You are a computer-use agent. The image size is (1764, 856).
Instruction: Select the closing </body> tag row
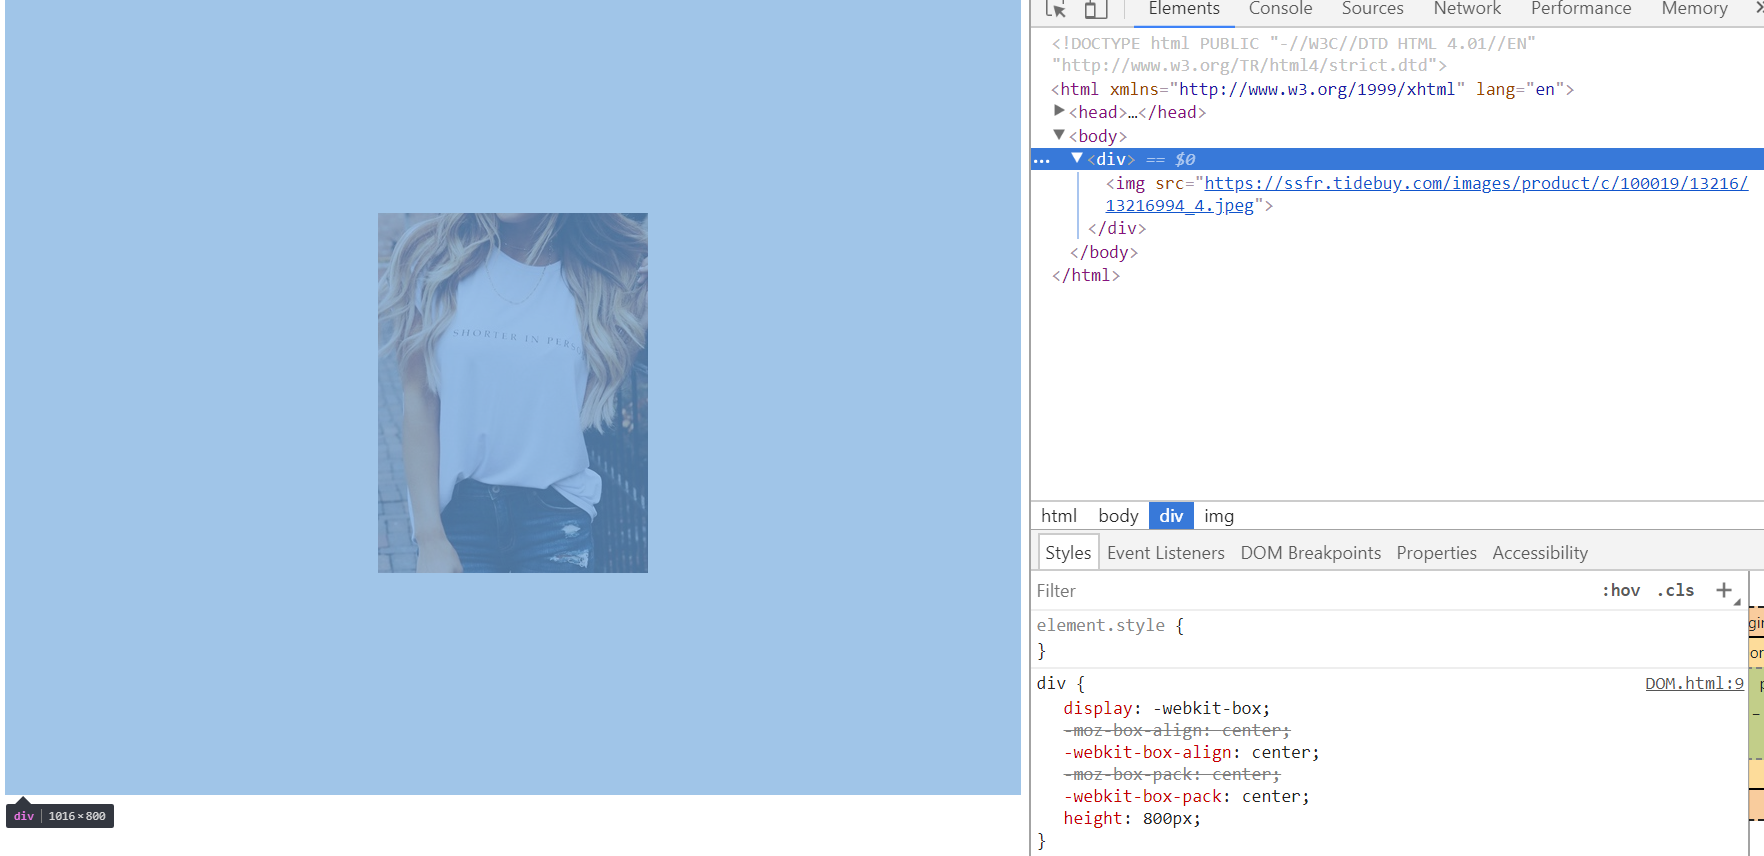click(x=1104, y=252)
